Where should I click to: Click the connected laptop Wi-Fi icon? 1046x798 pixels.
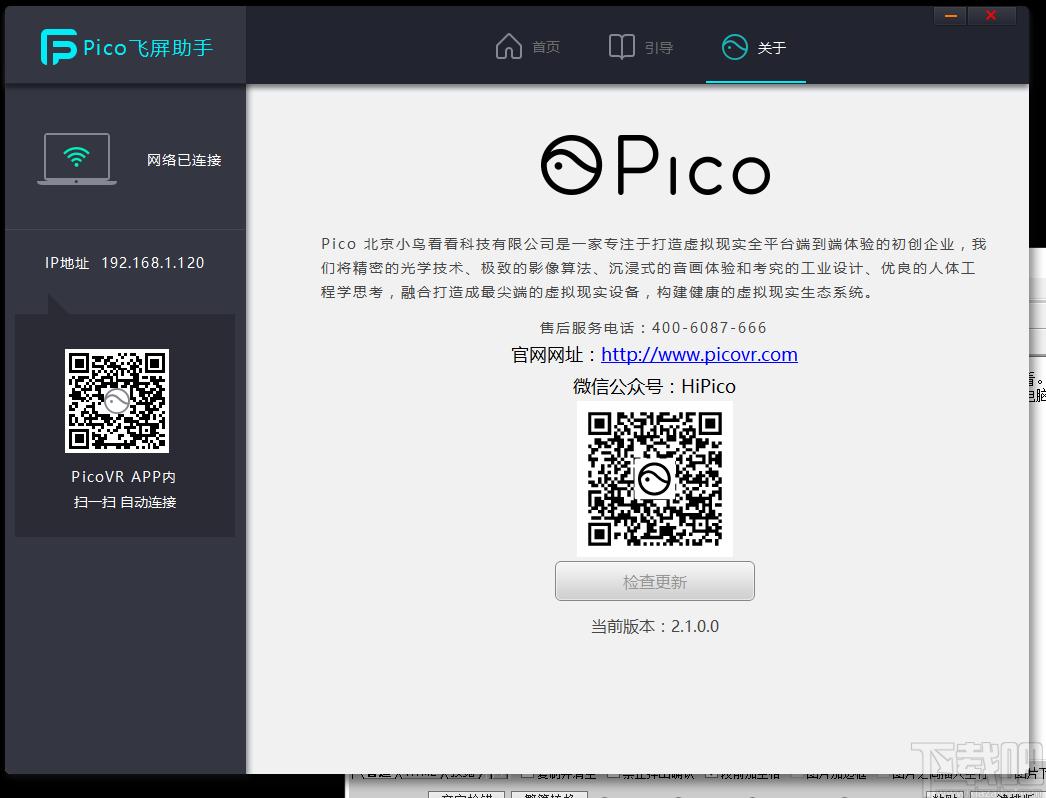coord(76,156)
